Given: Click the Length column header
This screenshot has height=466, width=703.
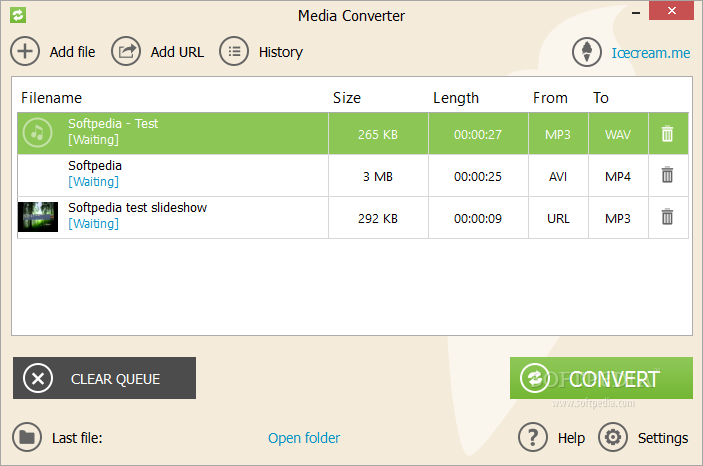Looking at the screenshot, I should (x=456, y=98).
